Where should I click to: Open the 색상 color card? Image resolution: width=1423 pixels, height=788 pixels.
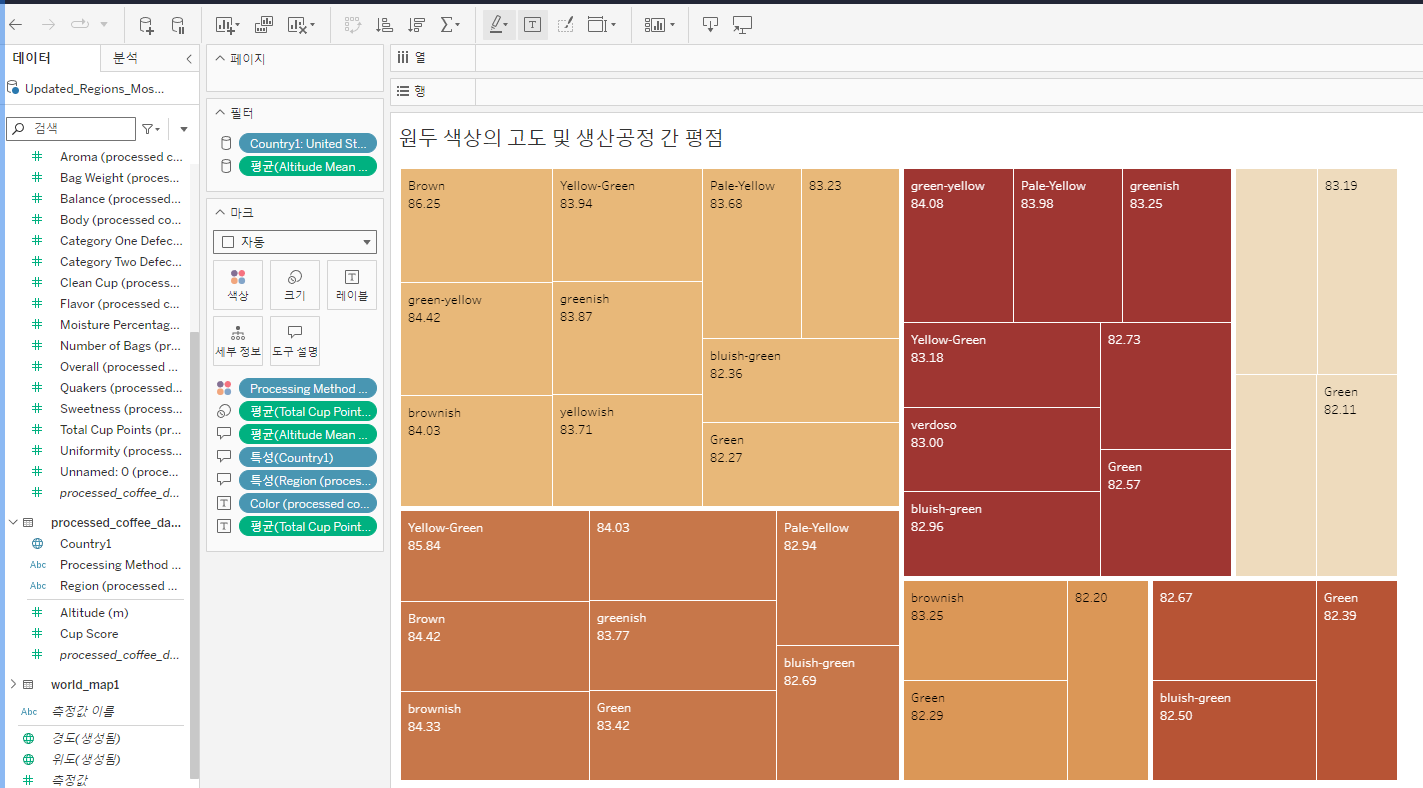[x=238, y=285]
